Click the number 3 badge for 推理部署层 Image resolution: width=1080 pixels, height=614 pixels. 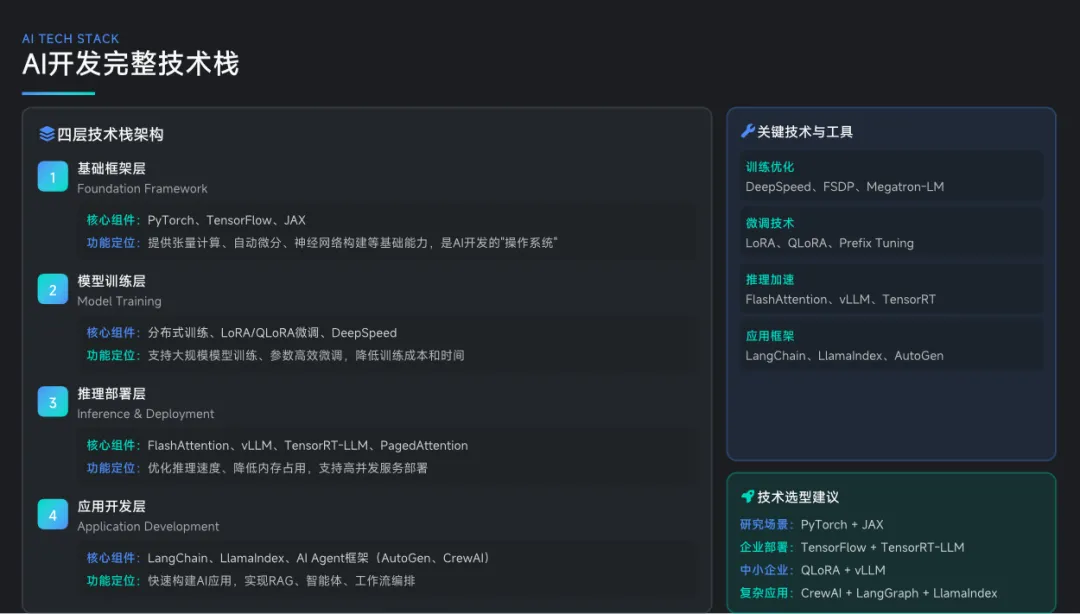[x=52, y=402]
